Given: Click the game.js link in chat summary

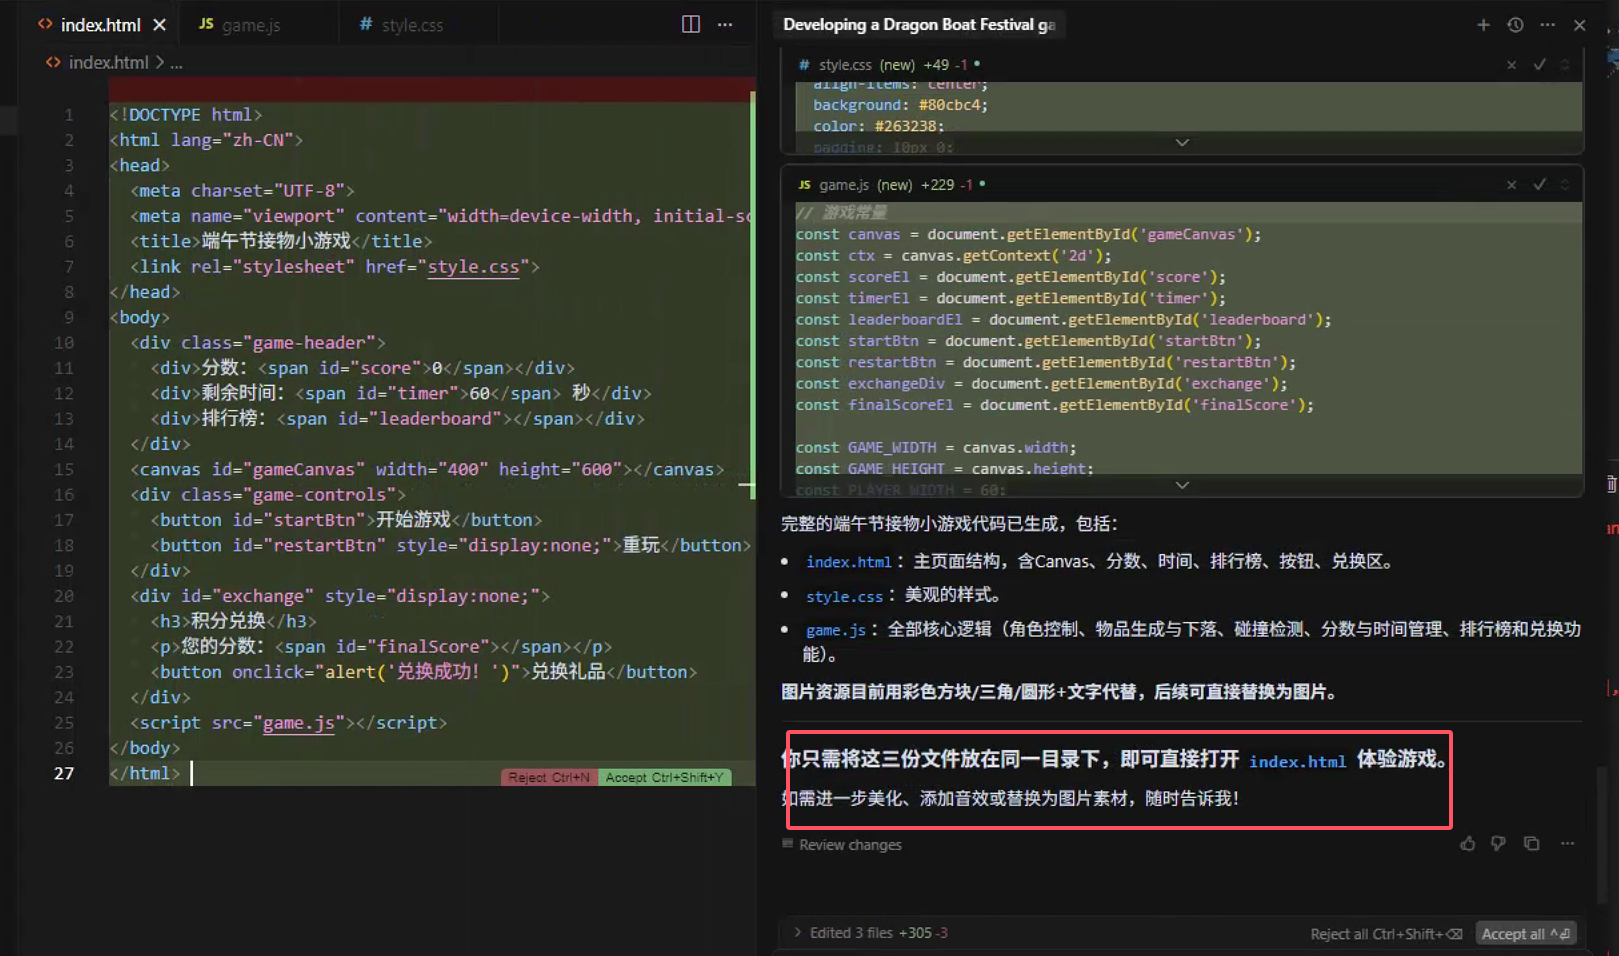Looking at the screenshot, I should (836, 630).
